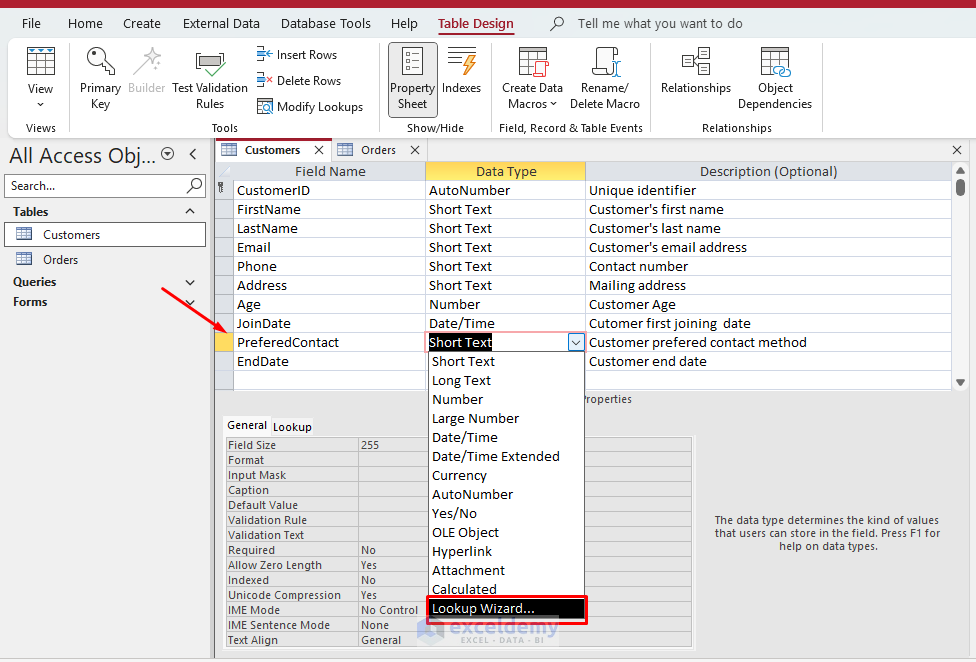This screenshot has height=662, width=976.
Task: Open the File menu
Action: click(x=31, y=24)
